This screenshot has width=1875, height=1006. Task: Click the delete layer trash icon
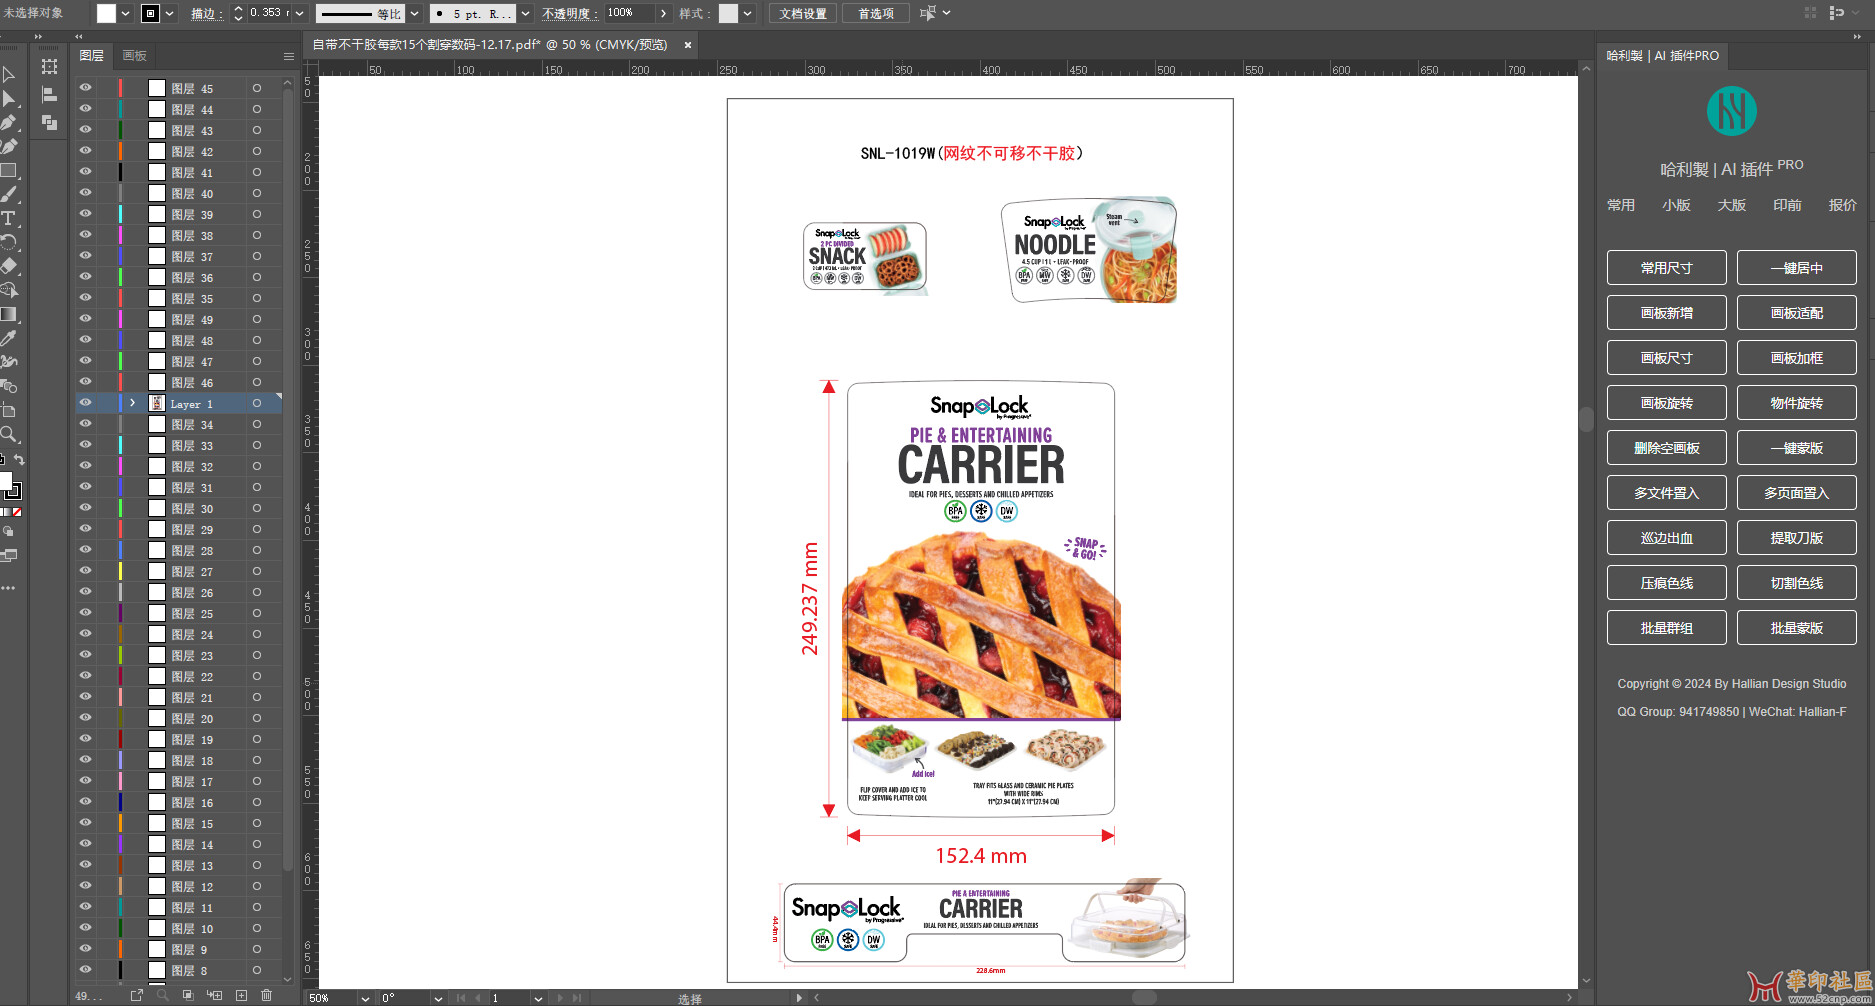coord(266,995)
